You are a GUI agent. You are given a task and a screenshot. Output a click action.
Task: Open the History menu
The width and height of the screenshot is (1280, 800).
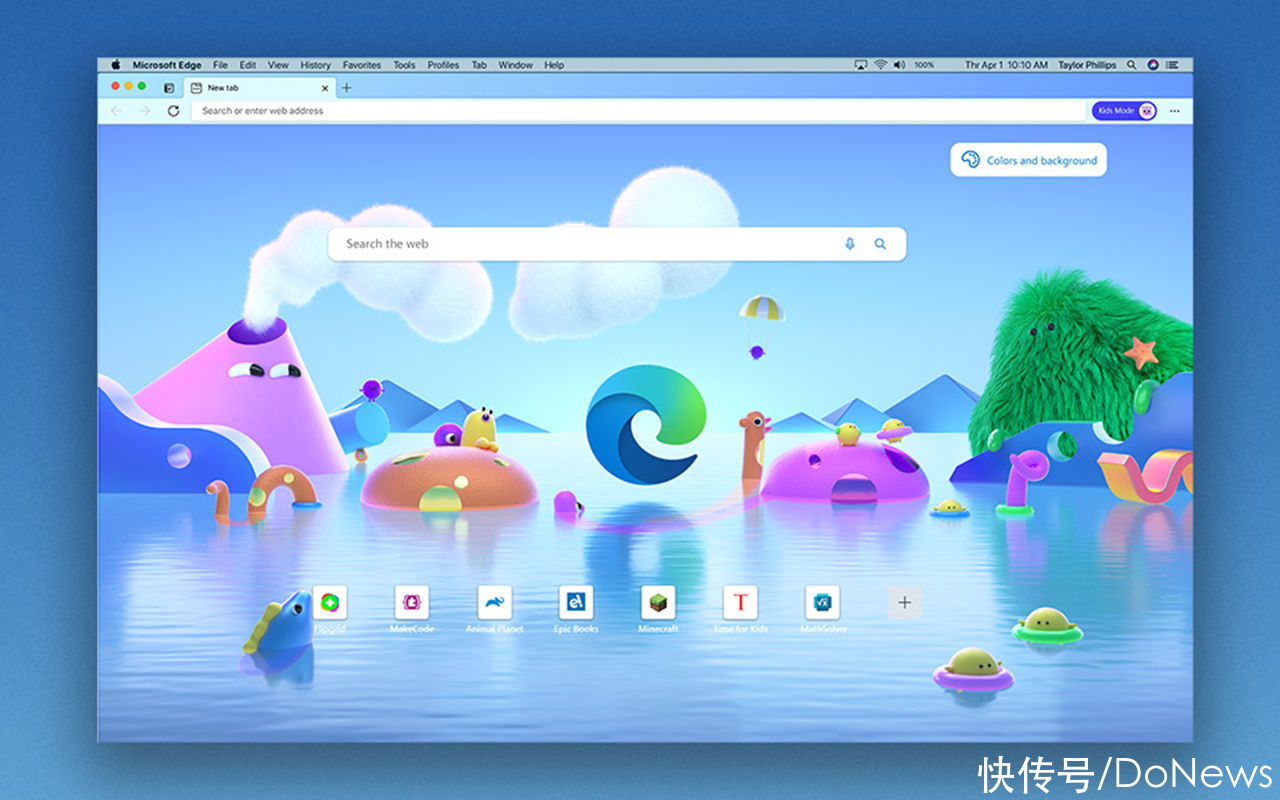[x=316, y=65]
